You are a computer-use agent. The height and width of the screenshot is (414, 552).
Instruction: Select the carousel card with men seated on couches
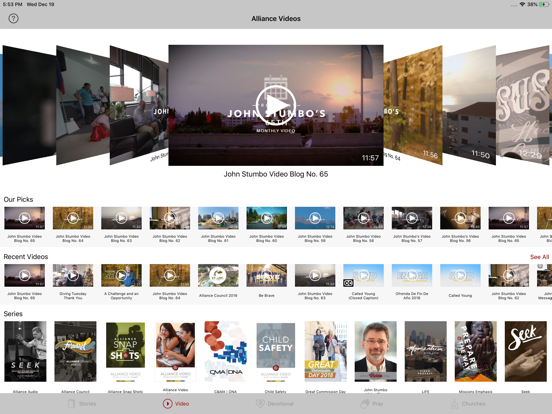click(139, 105)
